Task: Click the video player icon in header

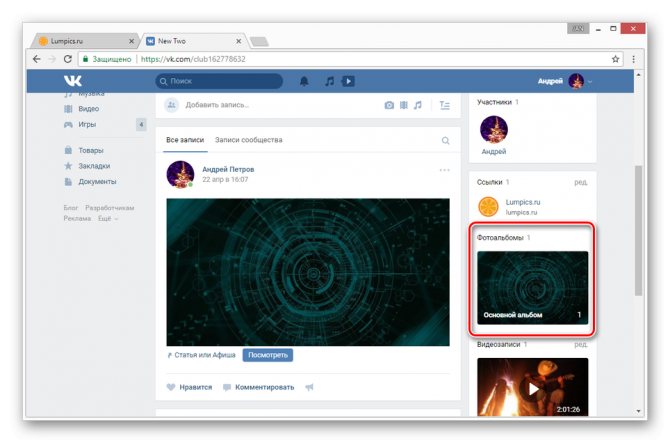Action: (348, 81)
